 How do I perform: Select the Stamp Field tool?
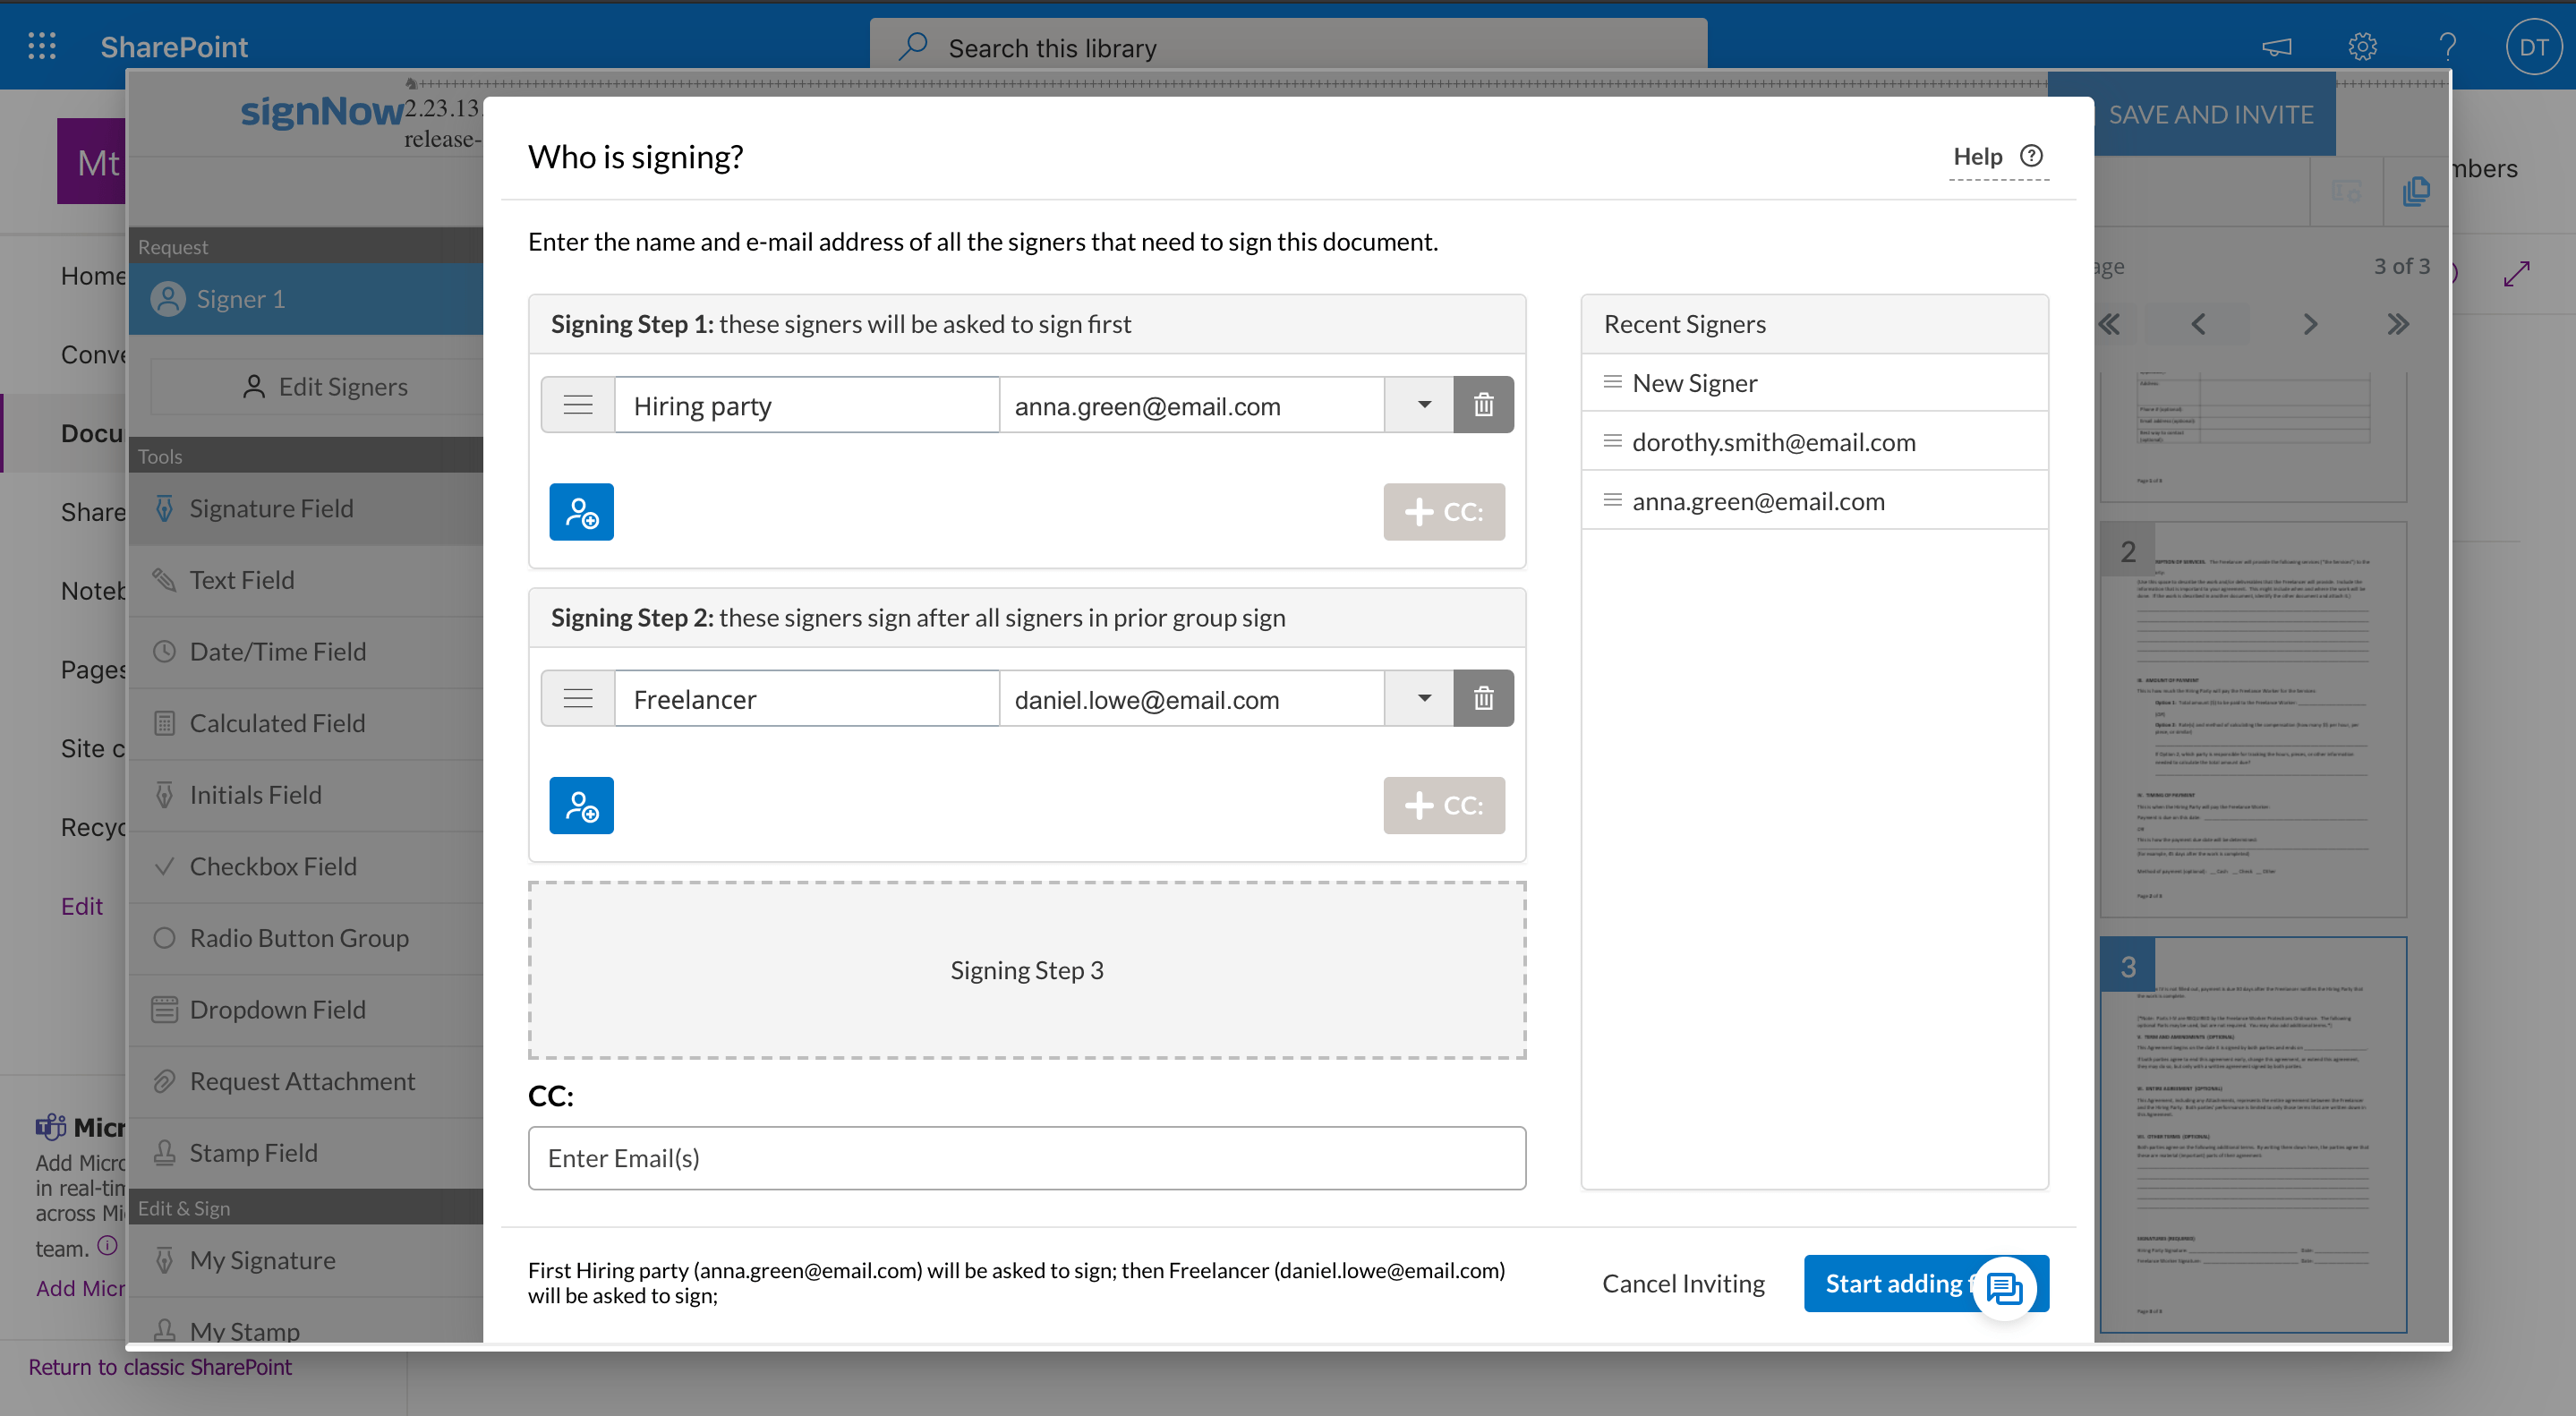tap(254, 1152)
